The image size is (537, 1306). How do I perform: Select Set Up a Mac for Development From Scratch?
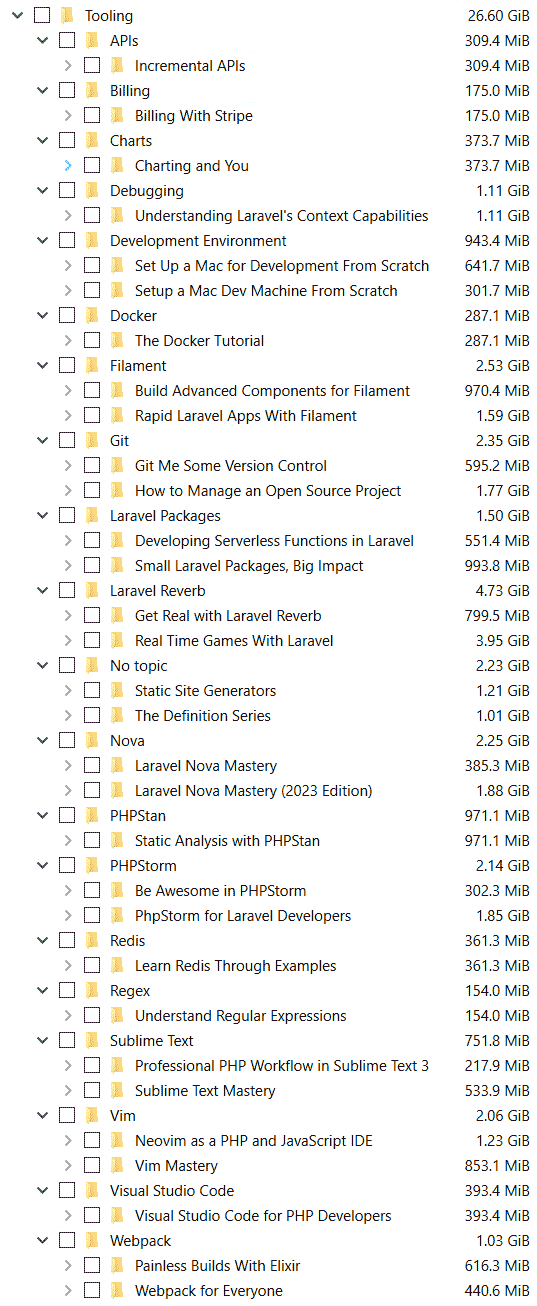point(282,265)
